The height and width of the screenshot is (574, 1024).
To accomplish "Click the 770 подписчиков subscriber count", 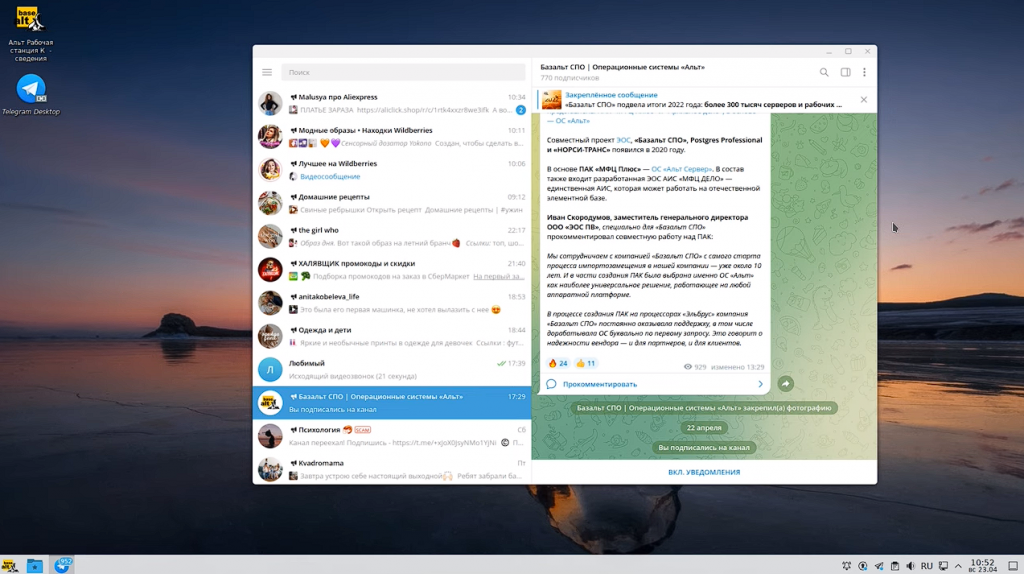I will (569, 78).
